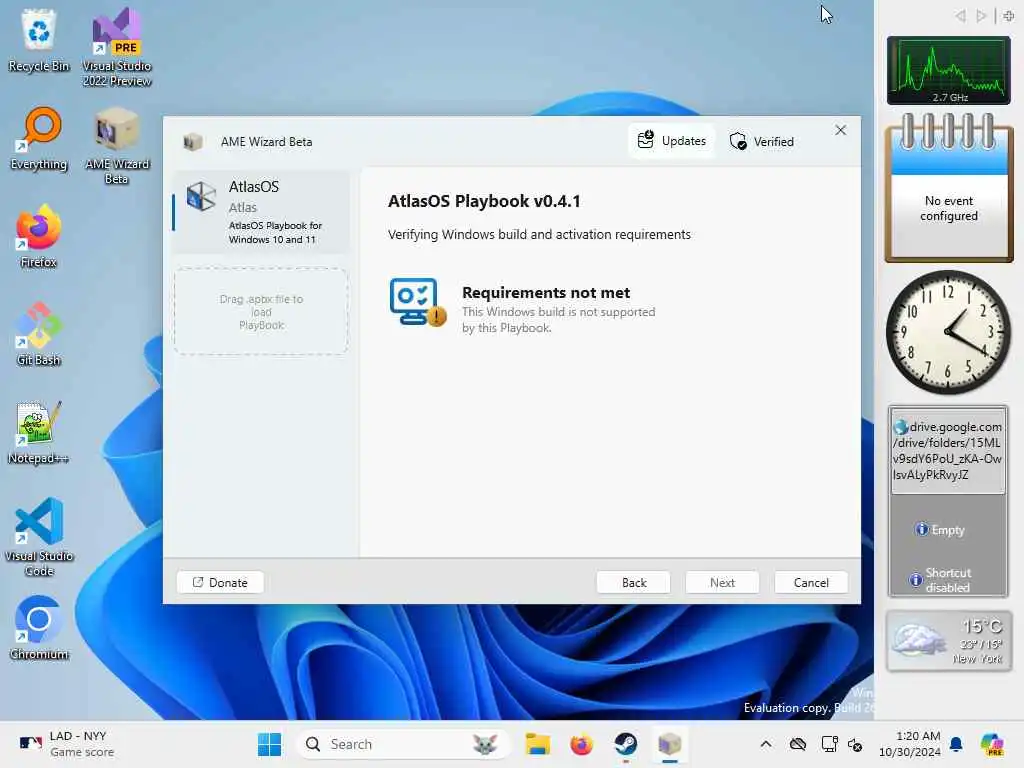The height and width of the screenshot is (768, 1024).
Task: Select AME Wizard Beta desktop icon
Action: click(x=116, y=146)
